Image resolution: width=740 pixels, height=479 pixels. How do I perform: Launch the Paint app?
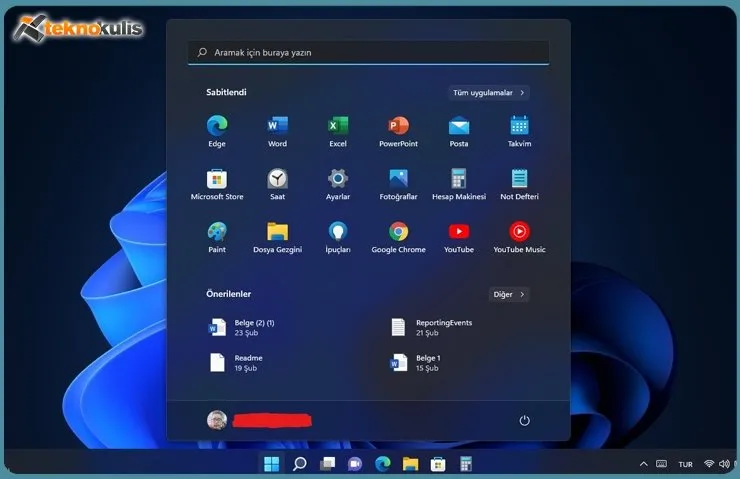pos(217,237)
